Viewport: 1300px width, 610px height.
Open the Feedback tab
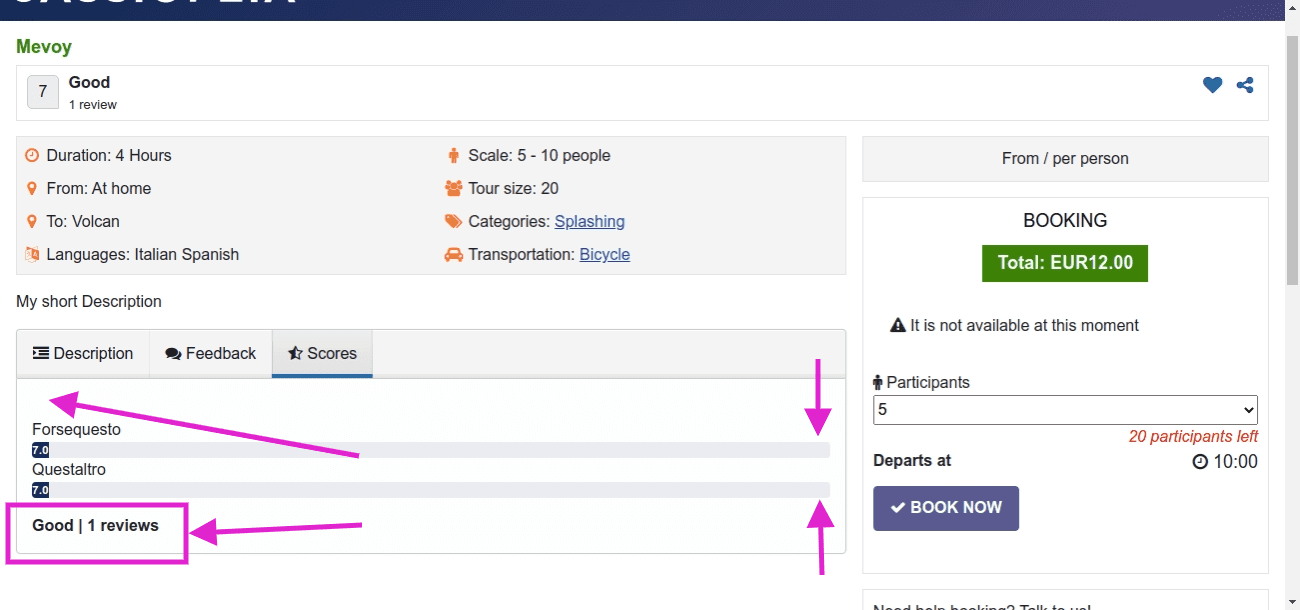(211, 354)
